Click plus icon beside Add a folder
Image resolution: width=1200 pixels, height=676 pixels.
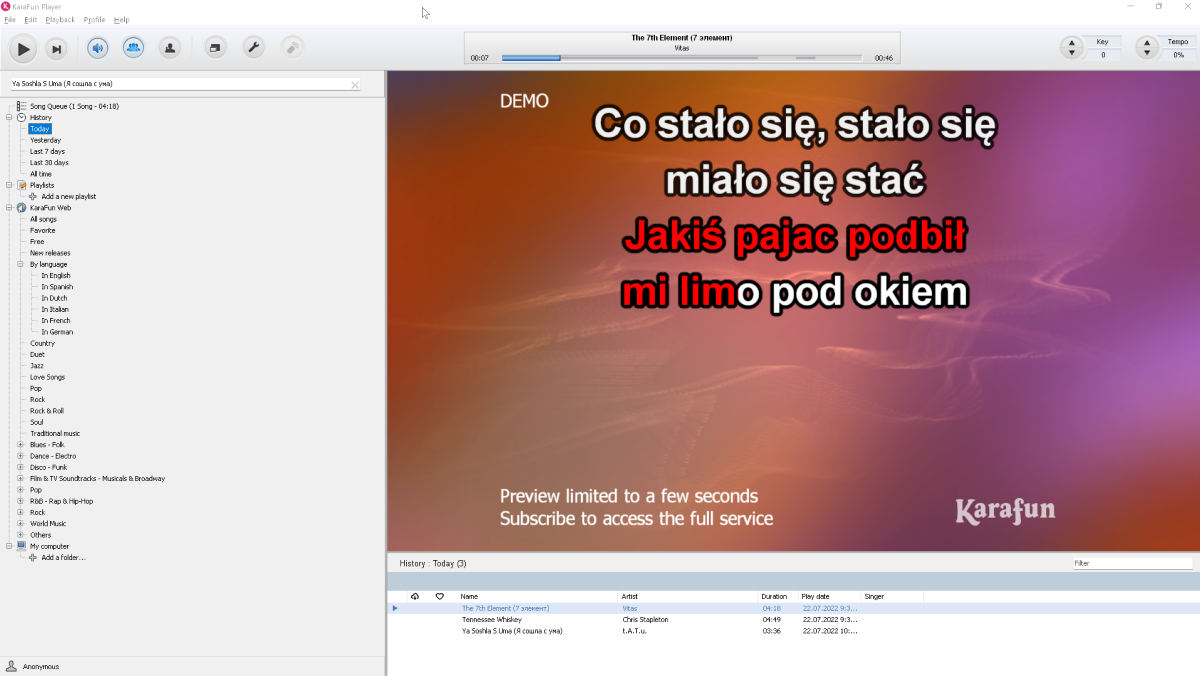33,557
